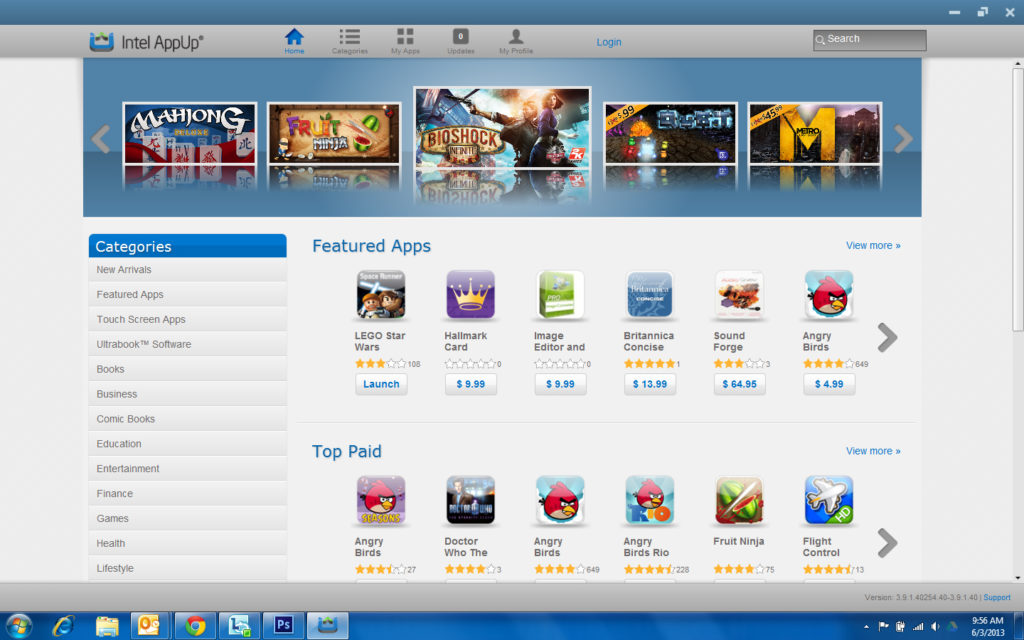Buy Angry Birds for $4.99
This screenshot has height=640, width=1024.
tap(829, 384)
